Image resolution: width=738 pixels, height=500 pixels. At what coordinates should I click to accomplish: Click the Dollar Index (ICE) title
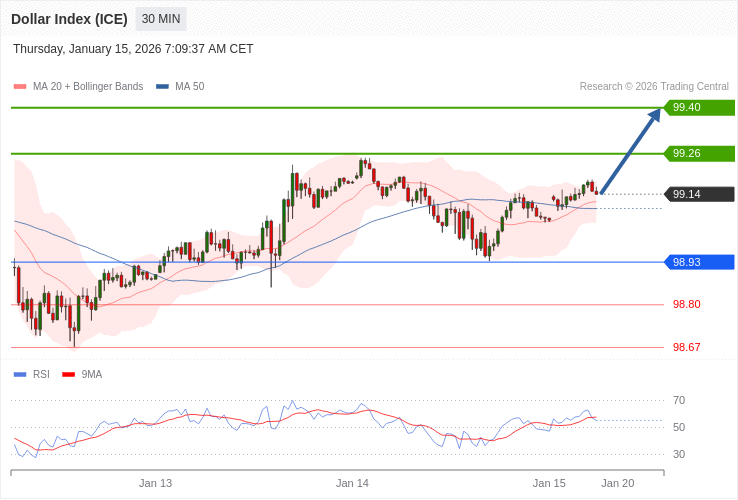69,19
